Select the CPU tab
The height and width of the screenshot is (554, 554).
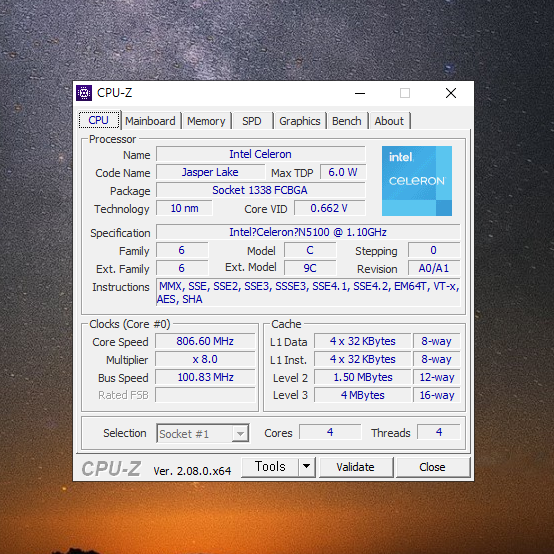pyautogui.click(x=99, y=120)
